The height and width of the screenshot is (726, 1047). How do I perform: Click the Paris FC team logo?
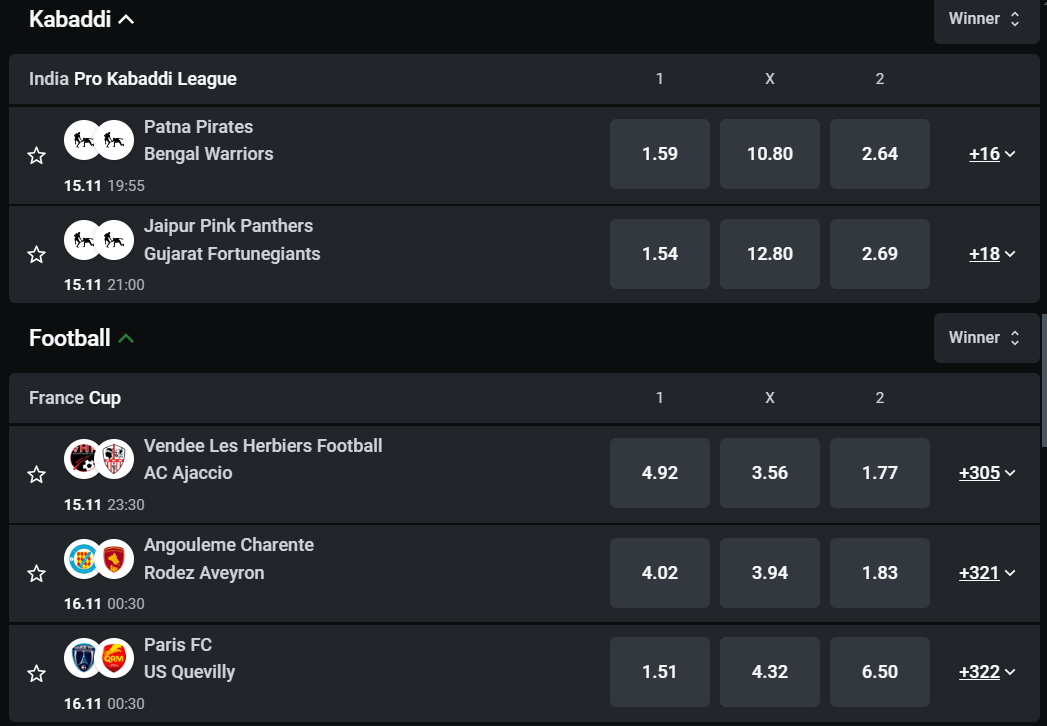[82, 658]
